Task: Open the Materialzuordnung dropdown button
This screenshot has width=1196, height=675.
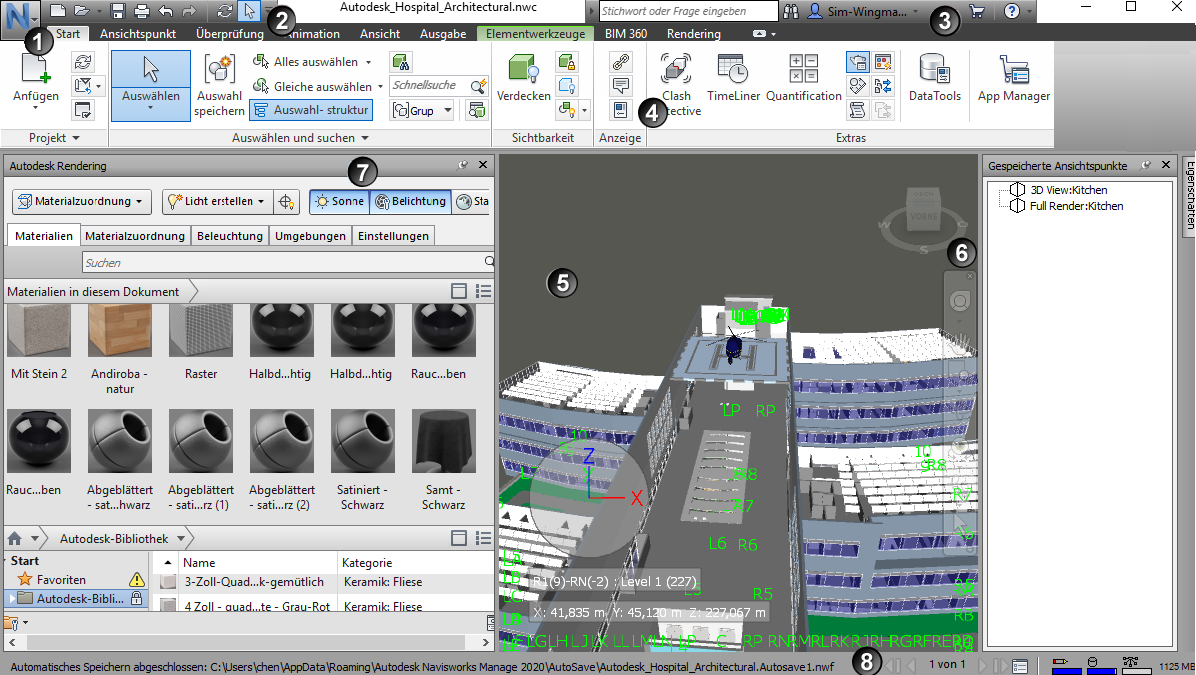Action: point(81,201)
